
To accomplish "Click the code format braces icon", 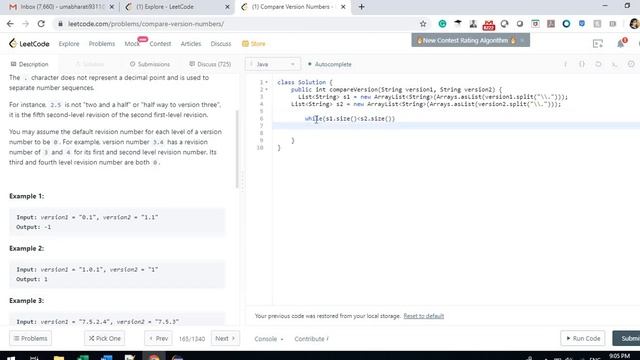I will click(x=582, y=64).
